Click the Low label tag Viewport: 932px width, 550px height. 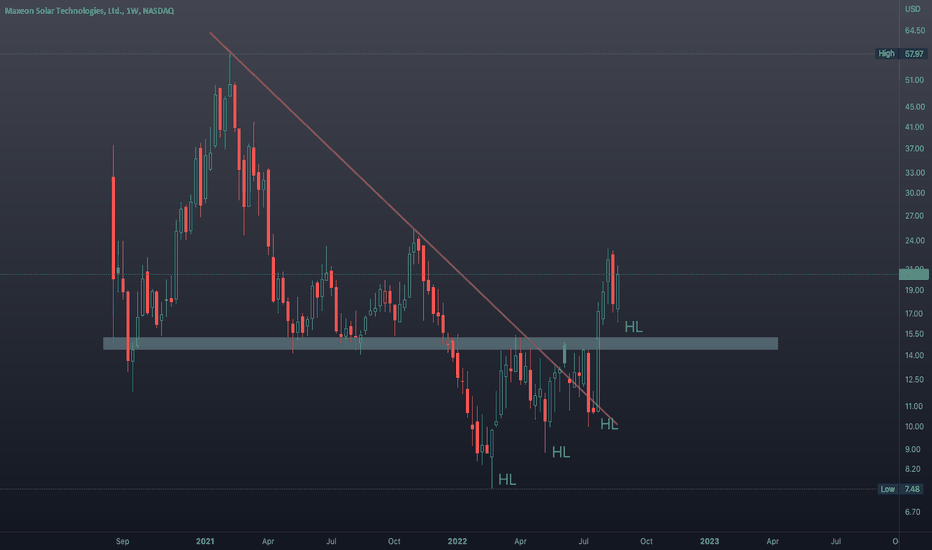pos(887,489)
